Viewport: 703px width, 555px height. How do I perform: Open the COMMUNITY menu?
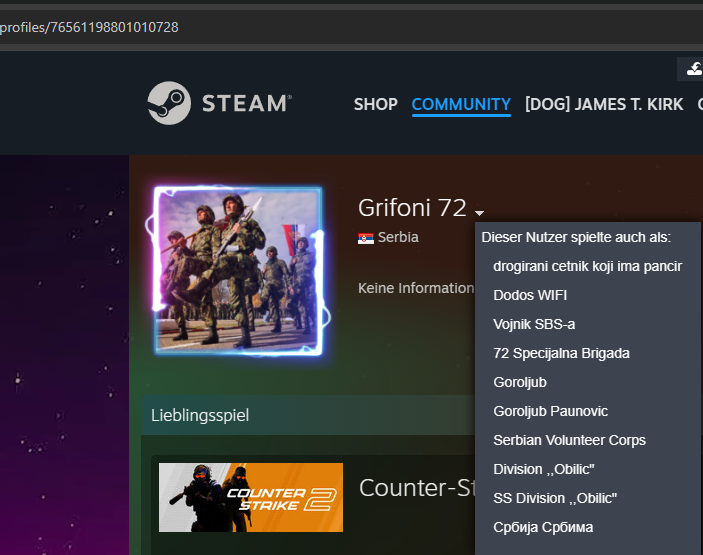click(x=461, y=104)
